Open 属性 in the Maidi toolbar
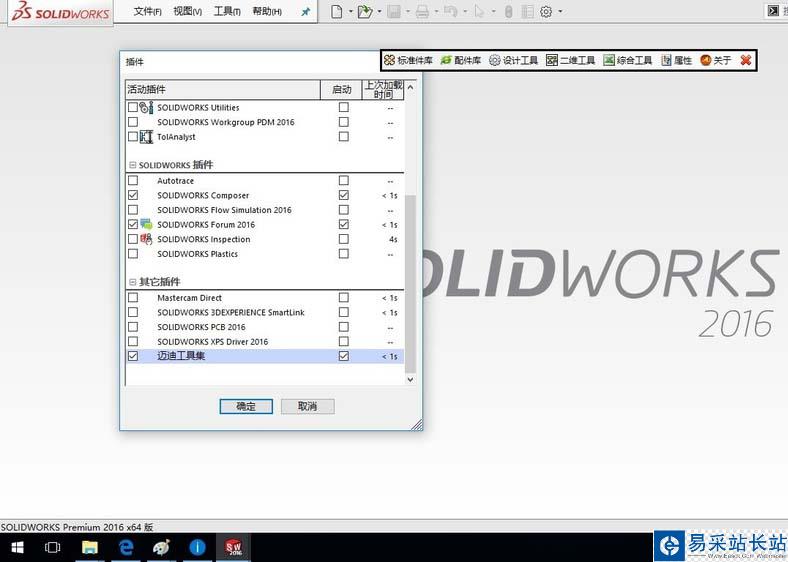The height and width of the screenshot is (562, 788). (677, 60)
